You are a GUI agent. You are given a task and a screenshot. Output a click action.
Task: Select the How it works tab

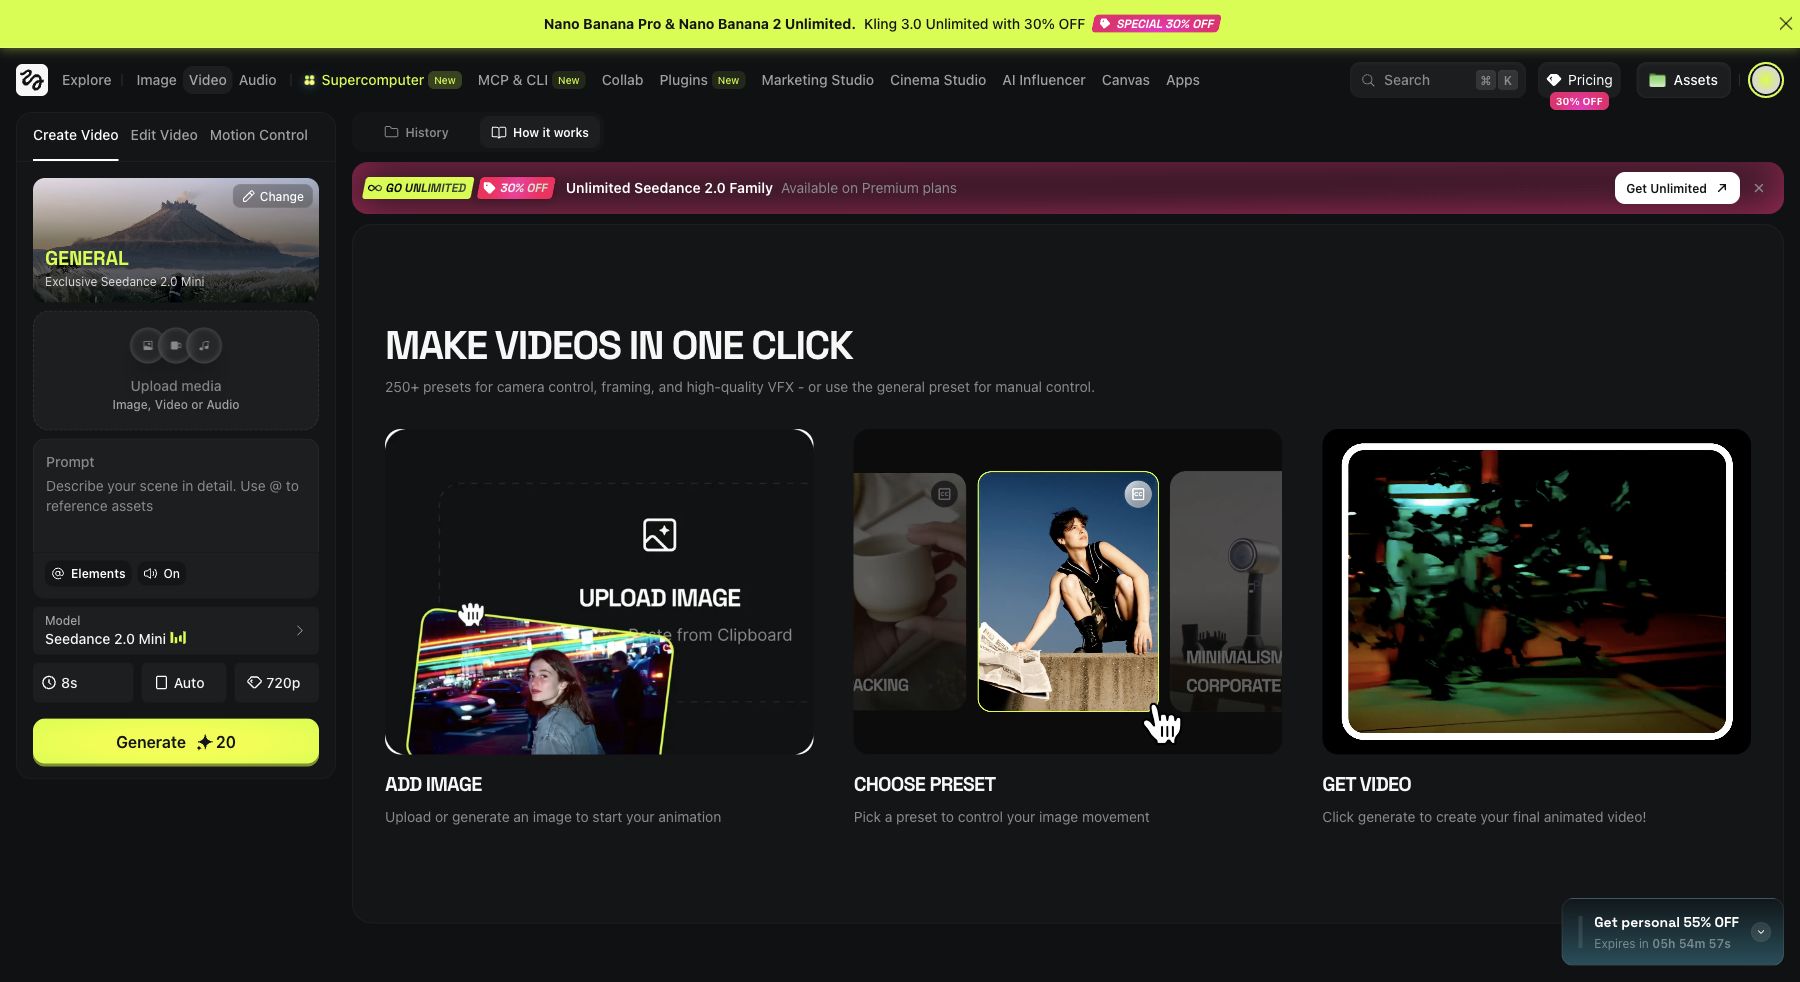tap(540, 132)
